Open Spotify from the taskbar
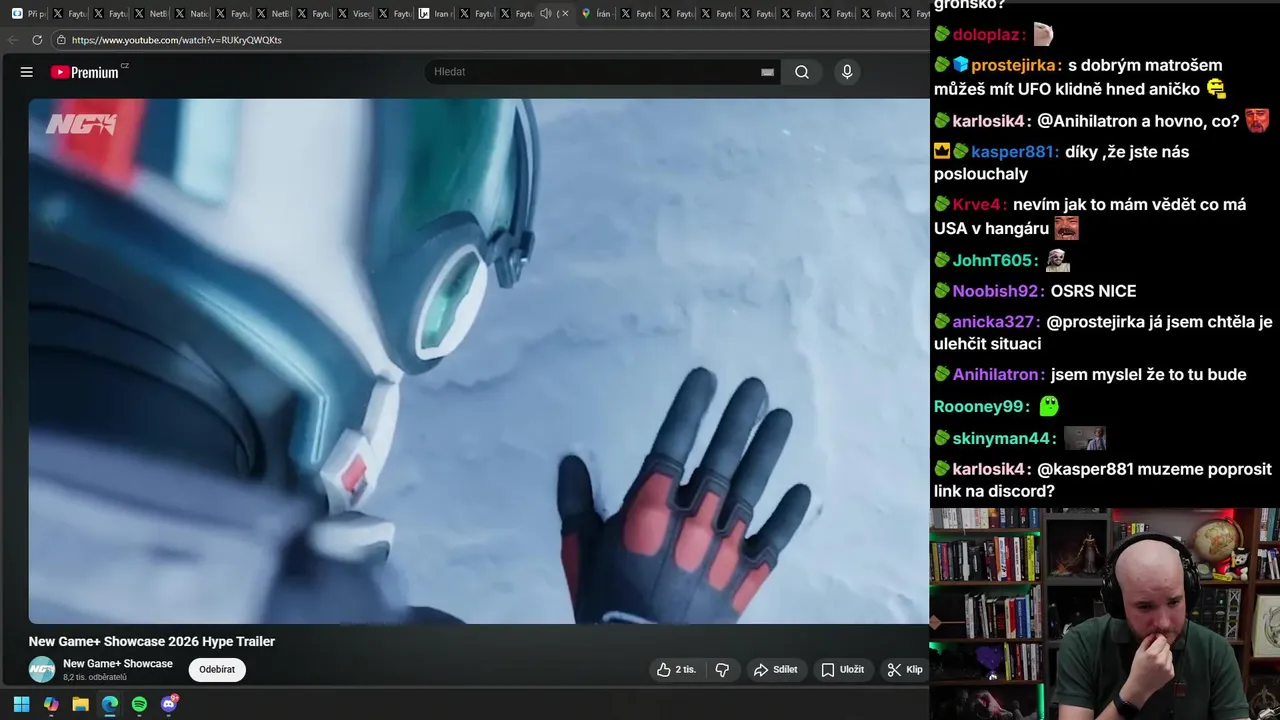This screenshot has height=720, width=1280. coord(139,704)
